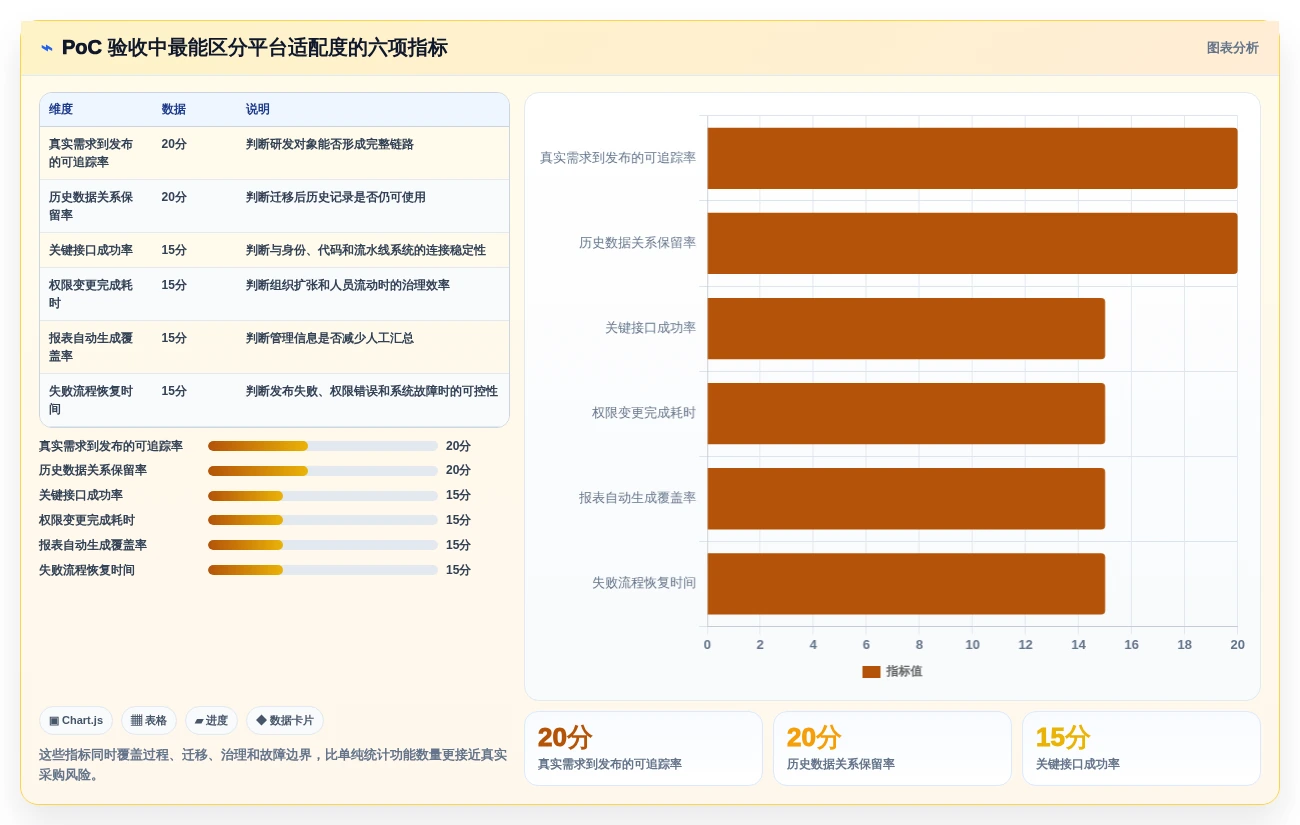Click the 20分 card for 真实需求到发布的可追踪率

click(643, 748)
